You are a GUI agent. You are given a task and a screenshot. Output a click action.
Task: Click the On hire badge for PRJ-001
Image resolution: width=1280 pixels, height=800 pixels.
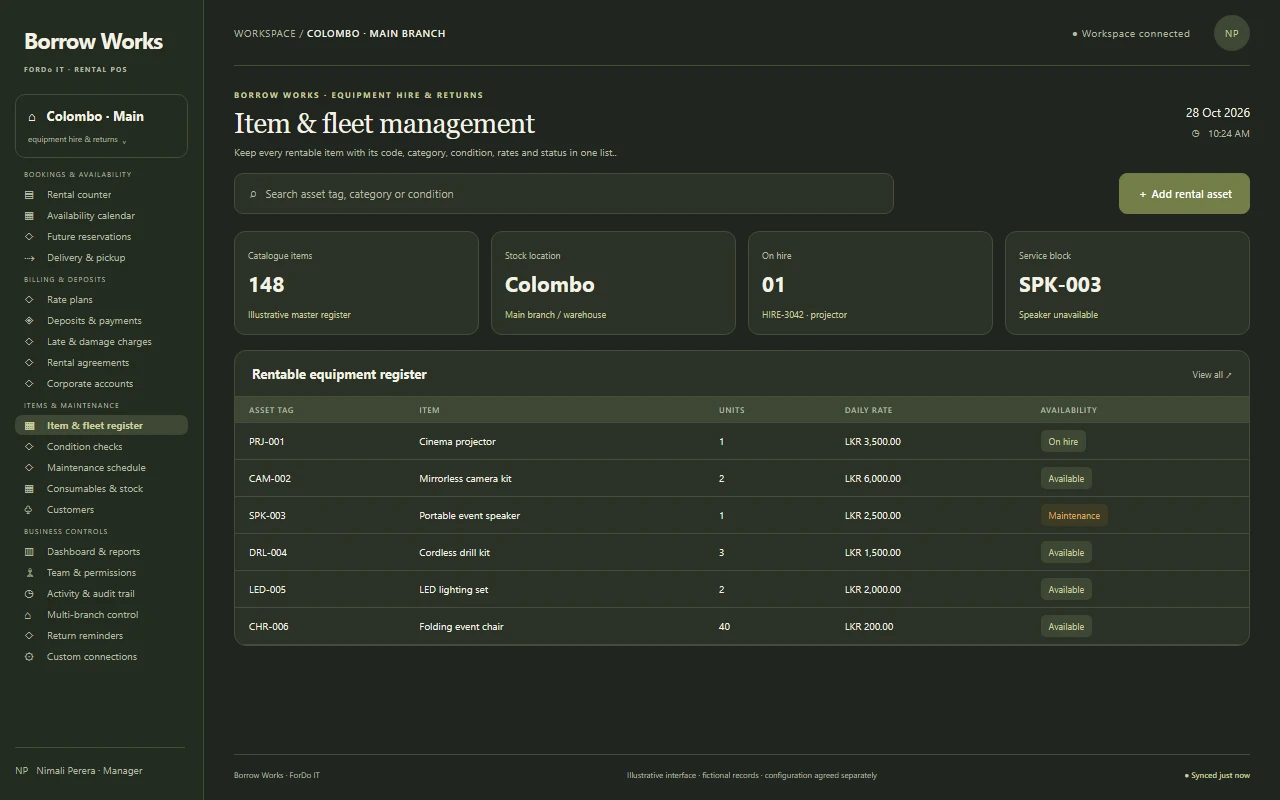(x=1063, y=442)
